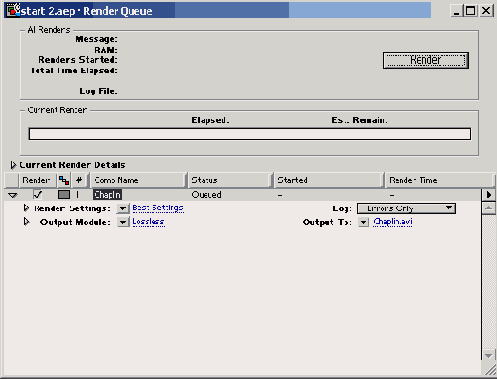Expand the Render Settings disclosure triangle
The height and width of the screenshot is (379, 497).
click(26, 208)
